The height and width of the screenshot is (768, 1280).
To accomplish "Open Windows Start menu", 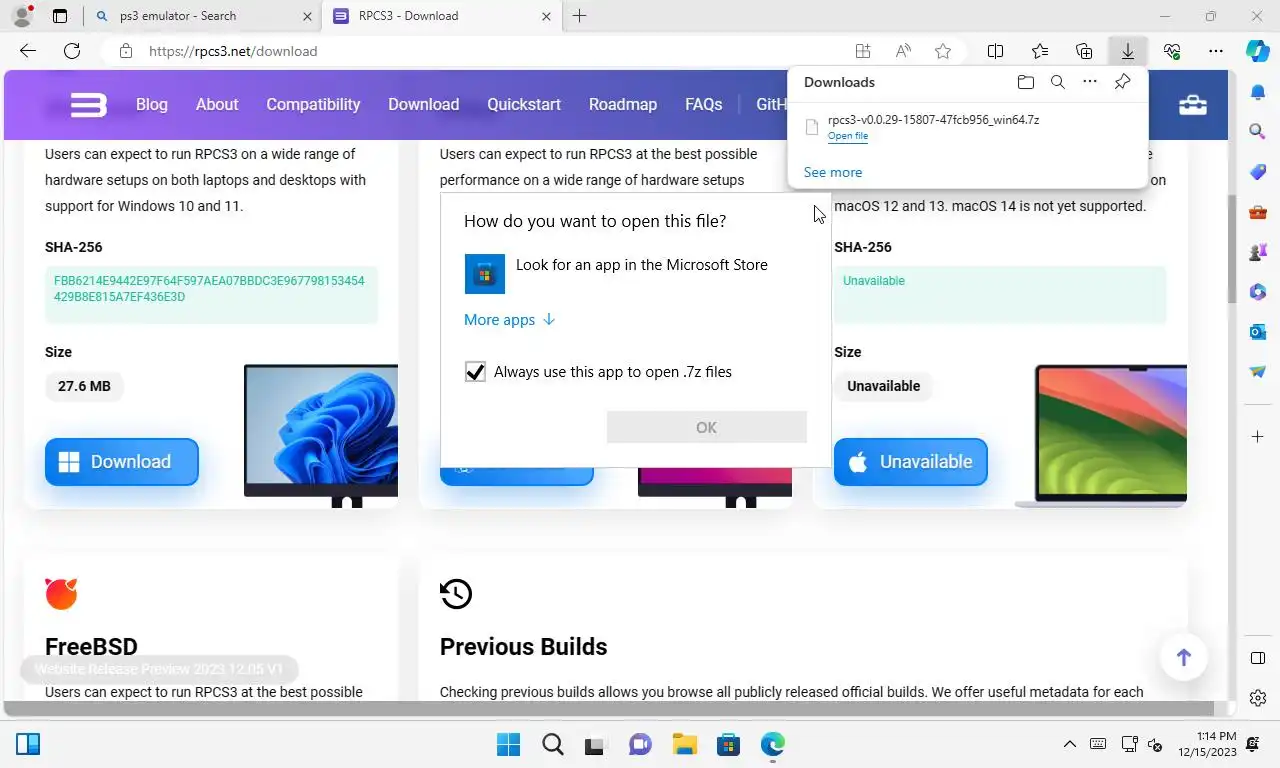I will click(508, 744).
